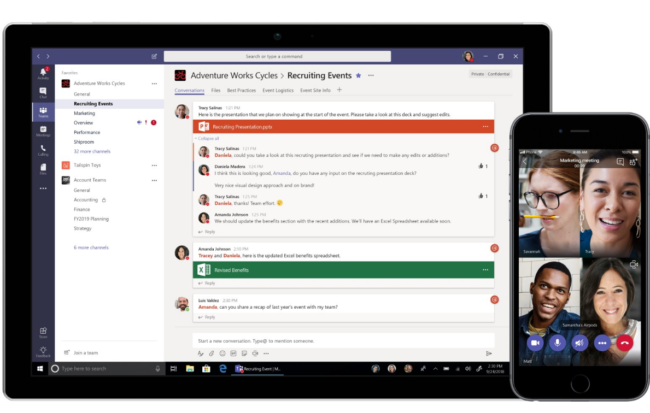Viewport: 650px width, 413px height.
Task: Open the emoji picker in compose bar
Action: 222,353
